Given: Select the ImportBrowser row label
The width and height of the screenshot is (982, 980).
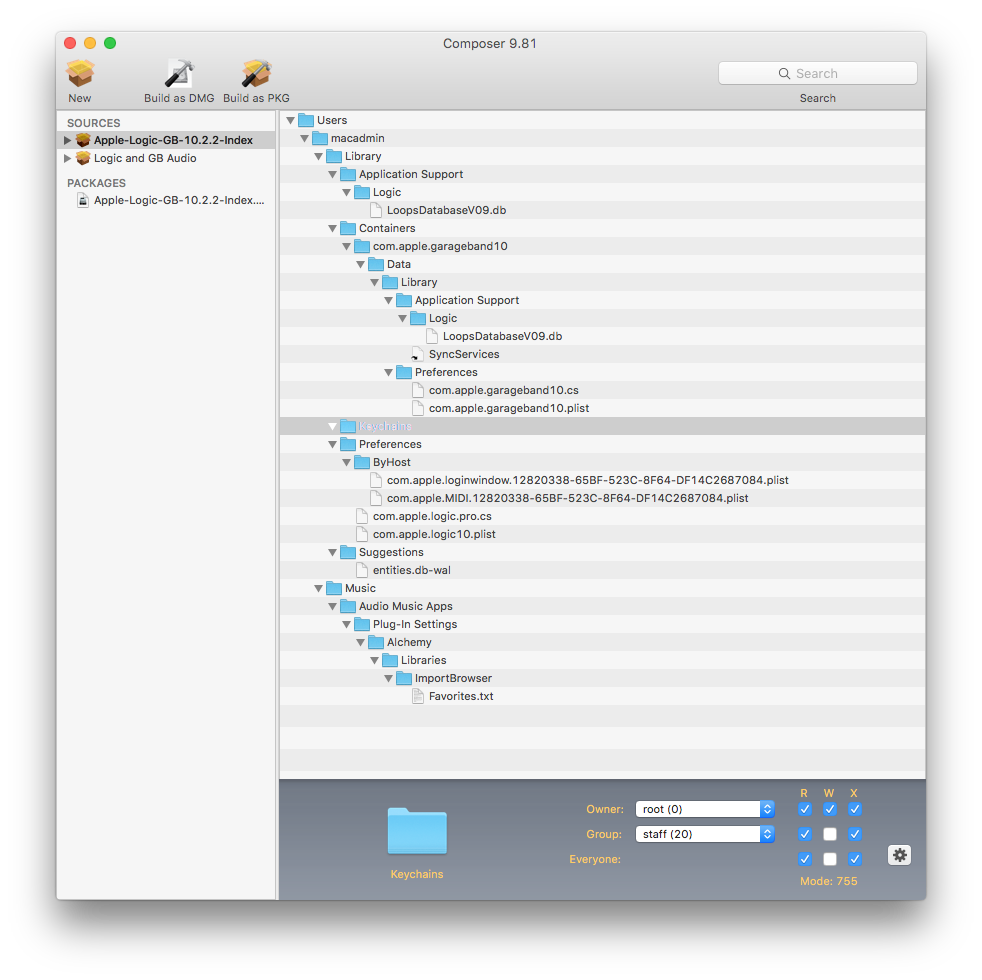Looking at the screenshot, I should pos(453,679).
